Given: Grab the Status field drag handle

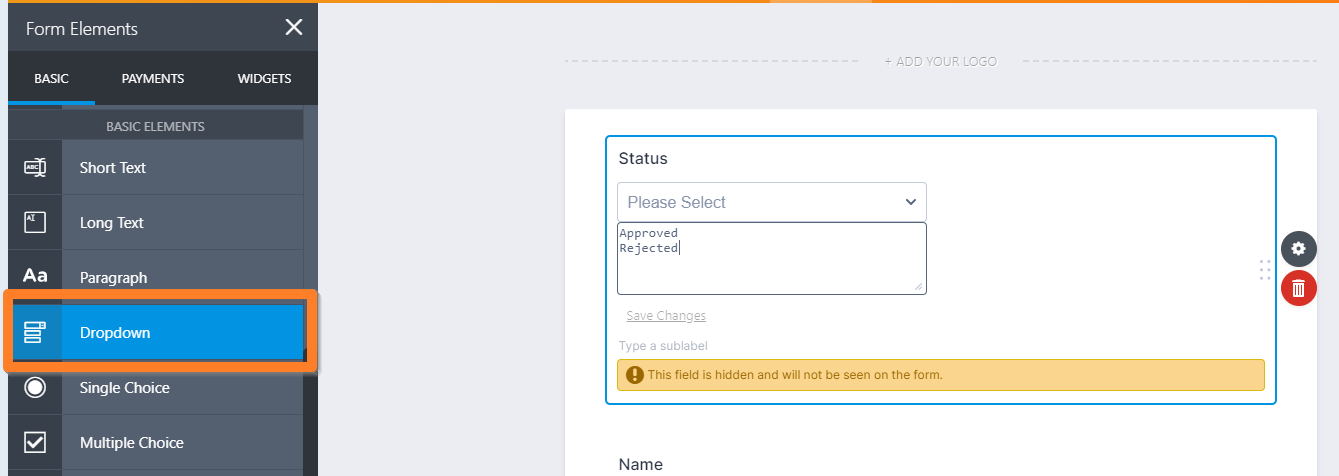Looking at the screenshot, I should [1265, 269].
